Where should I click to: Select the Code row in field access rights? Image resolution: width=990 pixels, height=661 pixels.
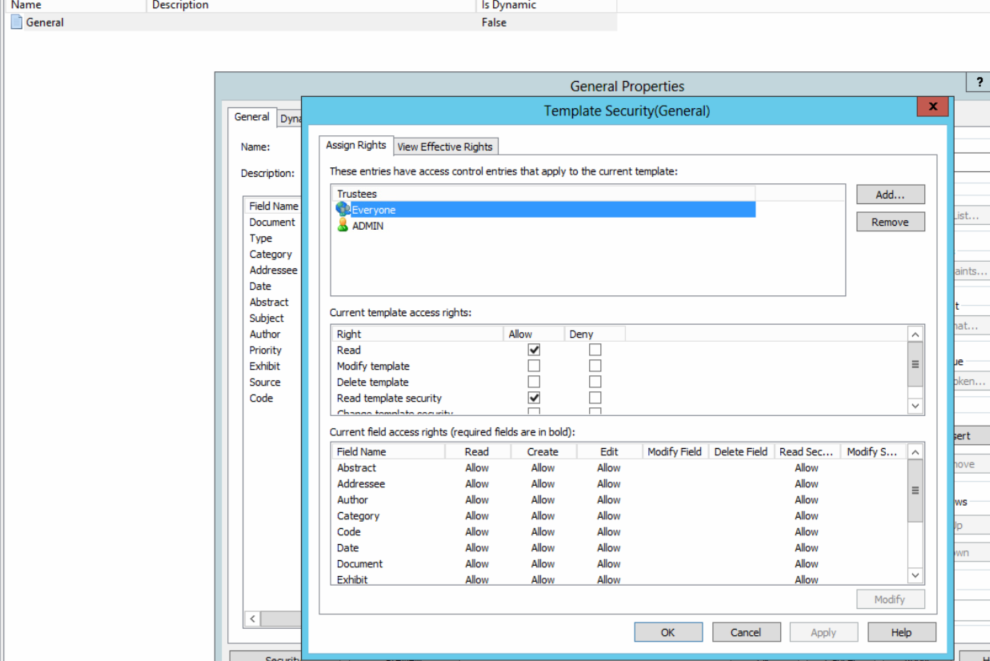pos(619,532)
